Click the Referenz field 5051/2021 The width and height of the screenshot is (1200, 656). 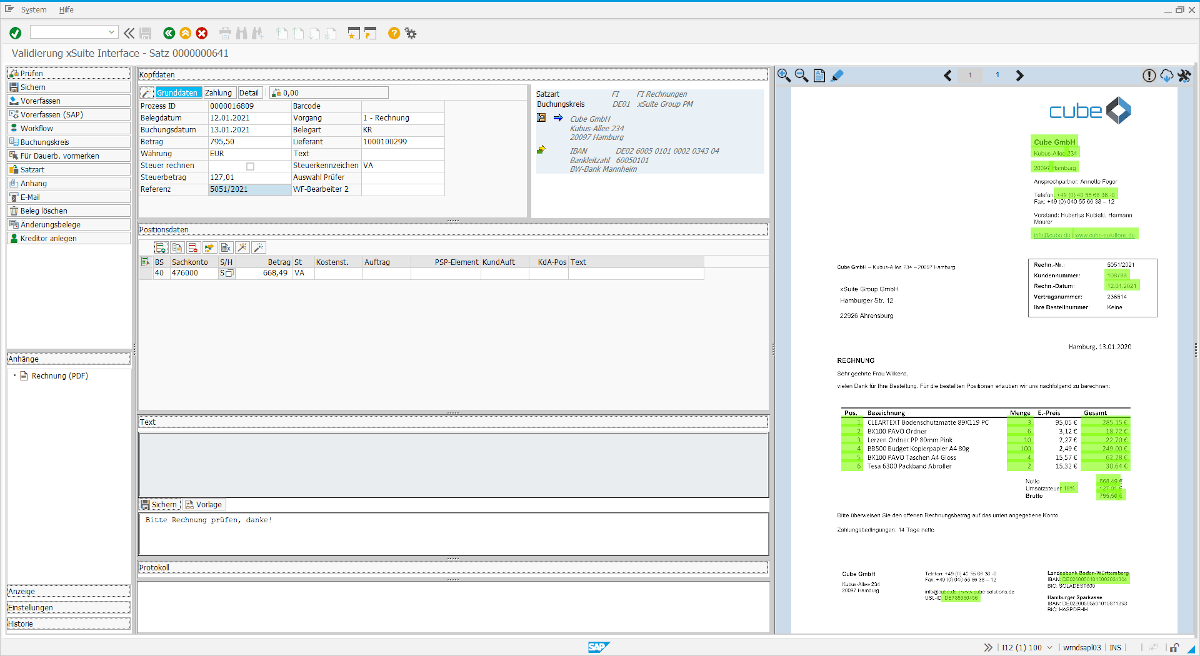[248, 189]
